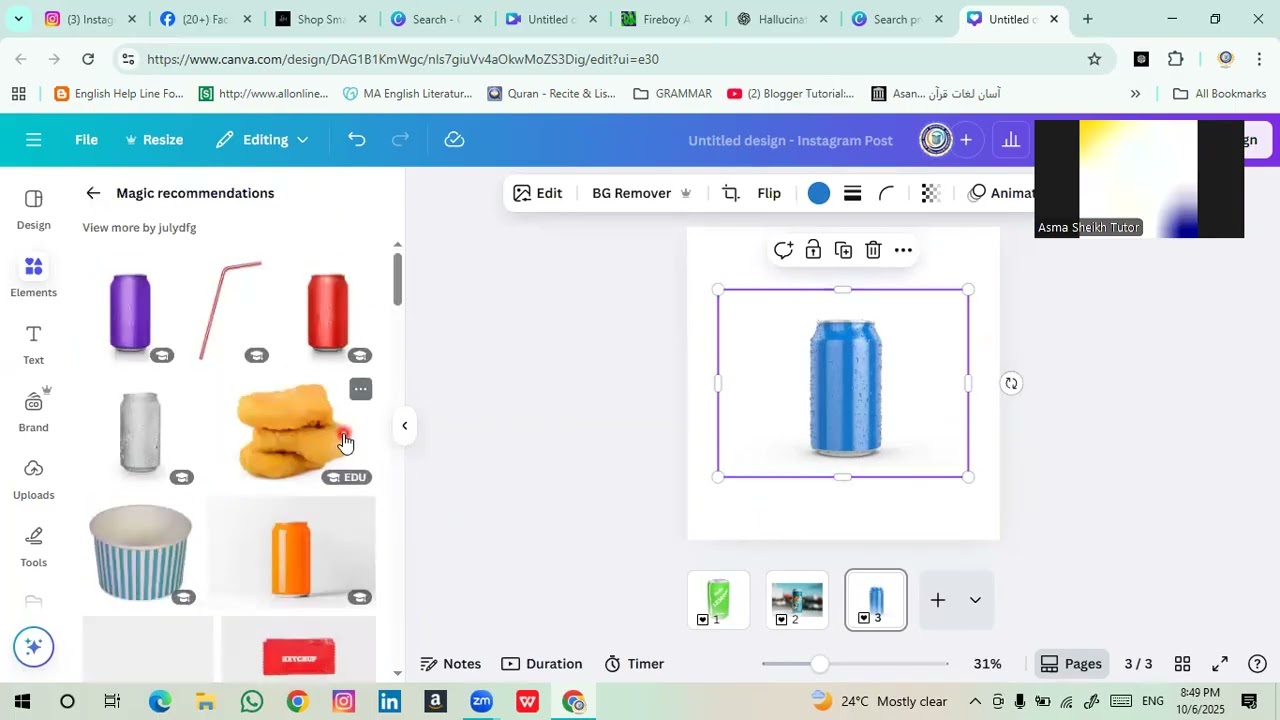Image resolution: width=1280 pixels, height=720 pixels.
Task: Add the orange can element
Action: click(291, 555)
